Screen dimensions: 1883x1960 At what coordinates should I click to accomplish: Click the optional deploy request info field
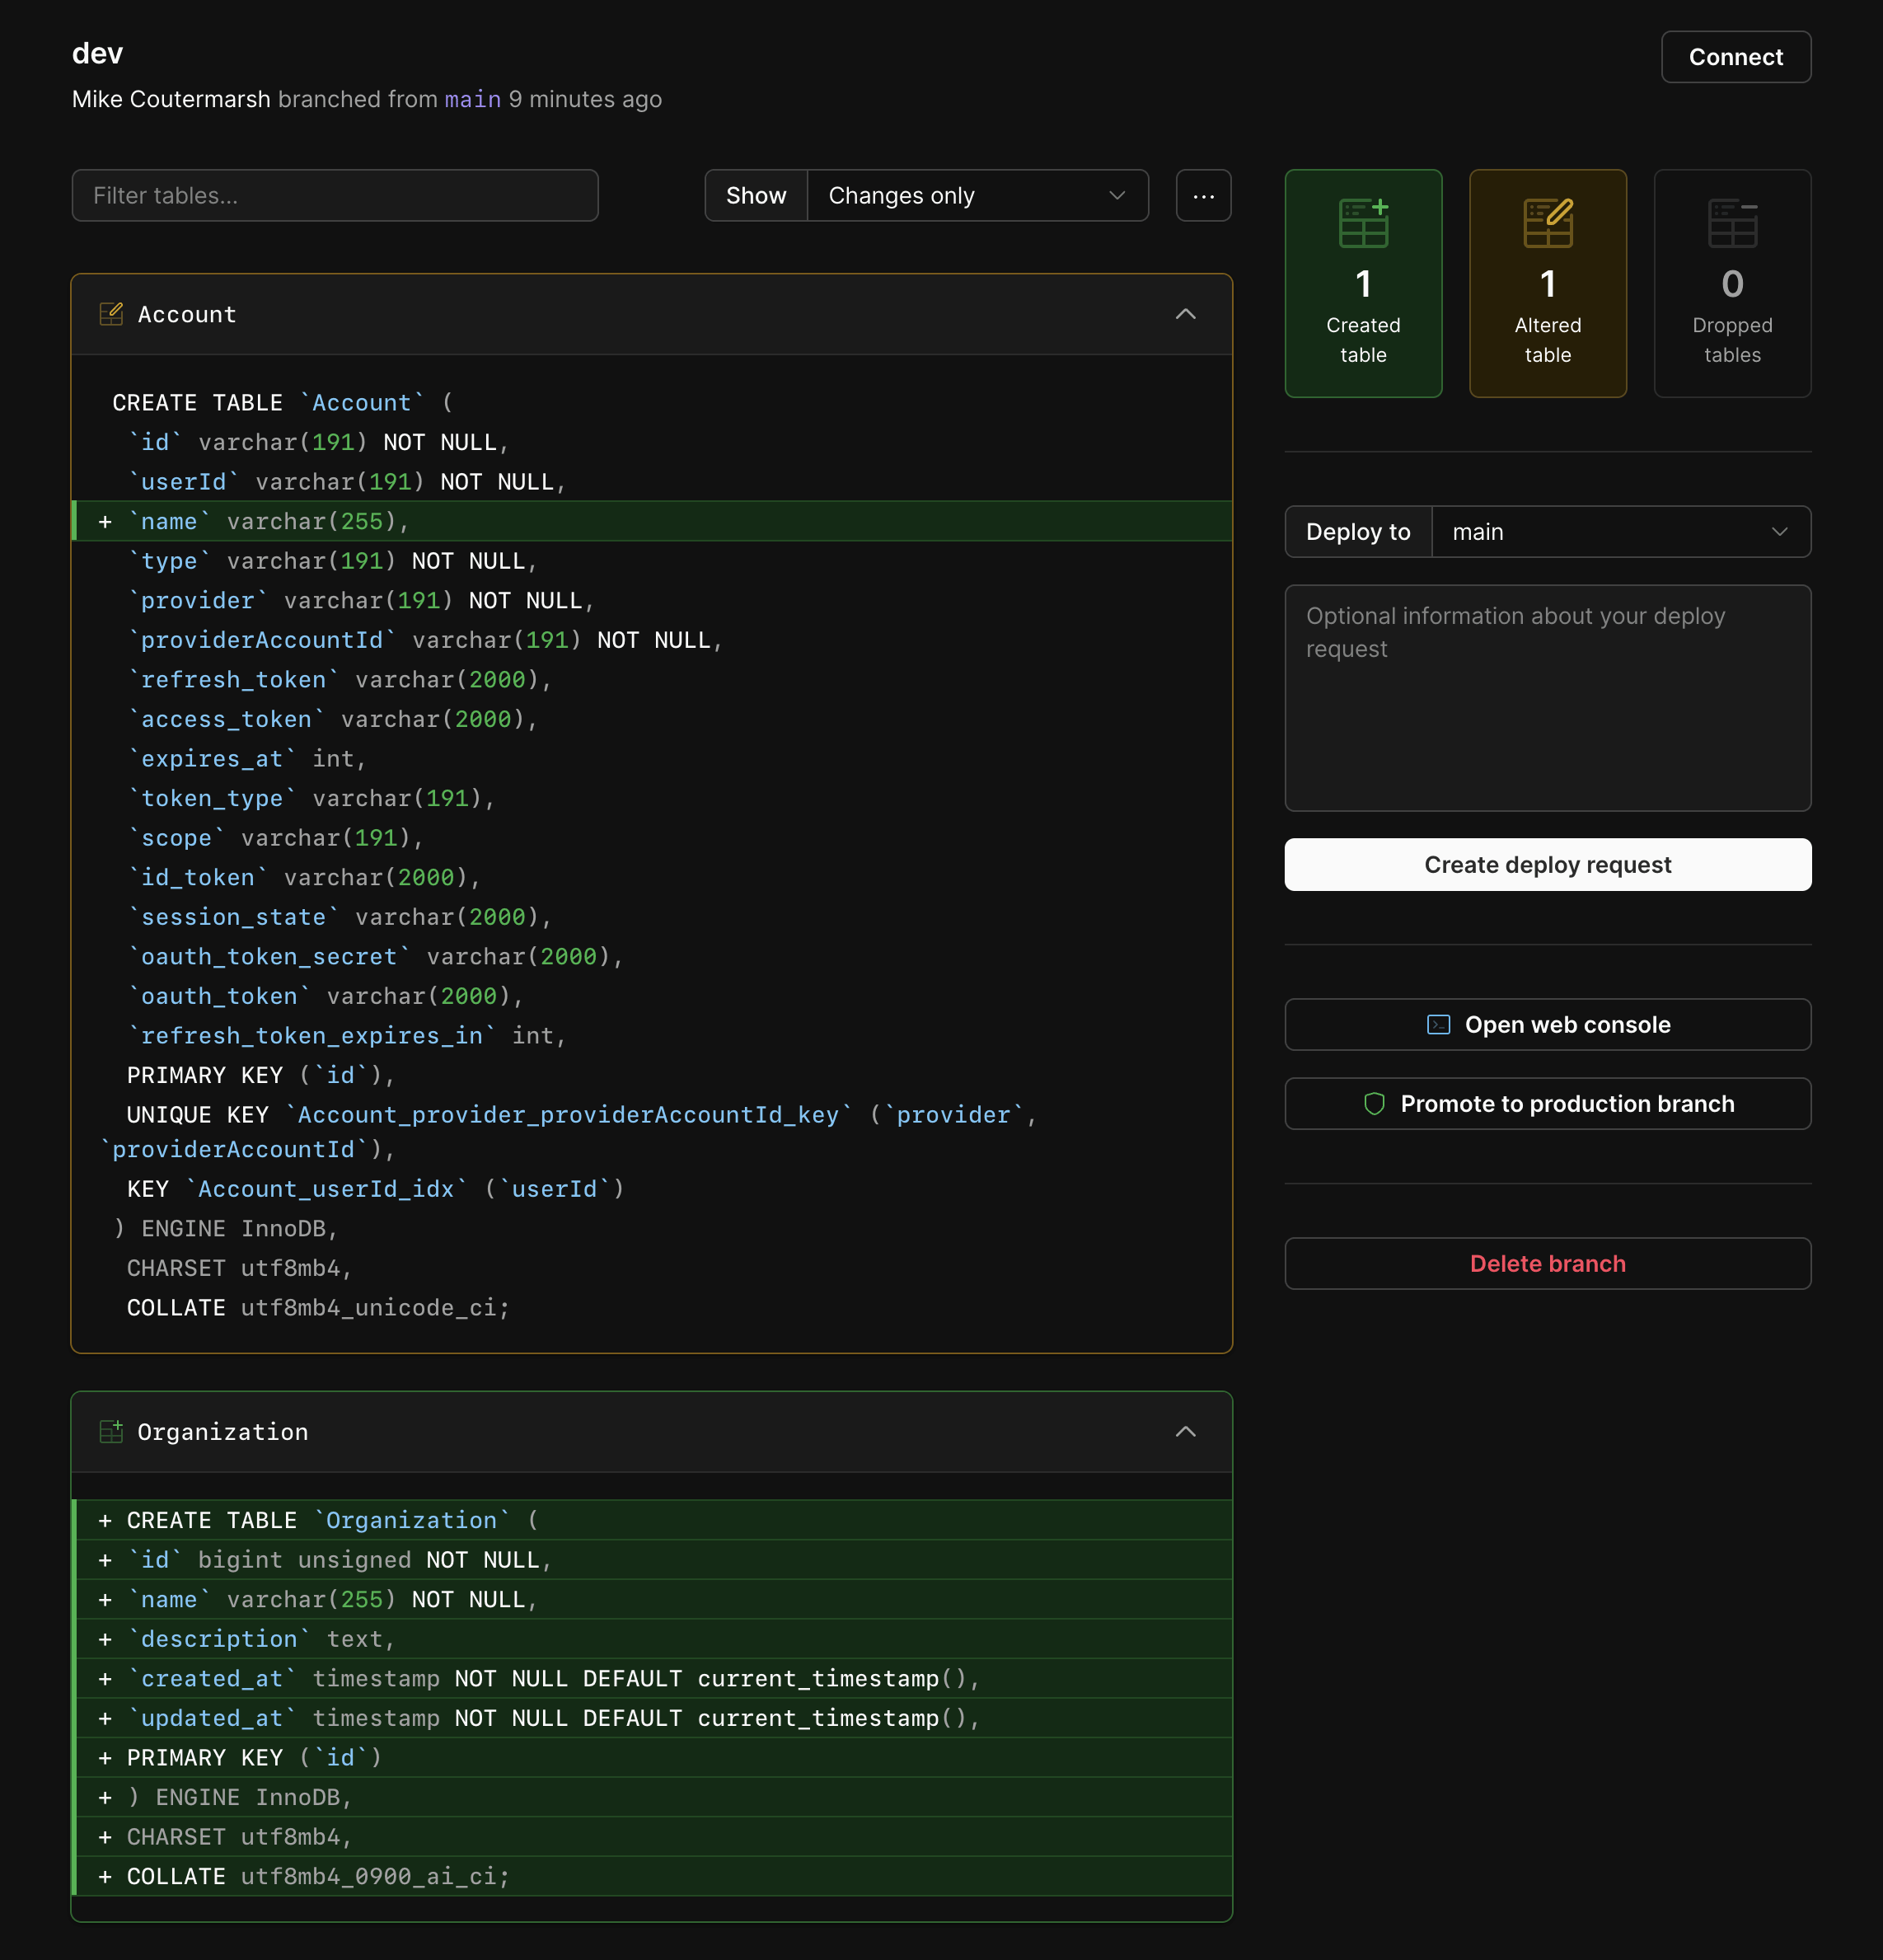(x=1547, y=698)
